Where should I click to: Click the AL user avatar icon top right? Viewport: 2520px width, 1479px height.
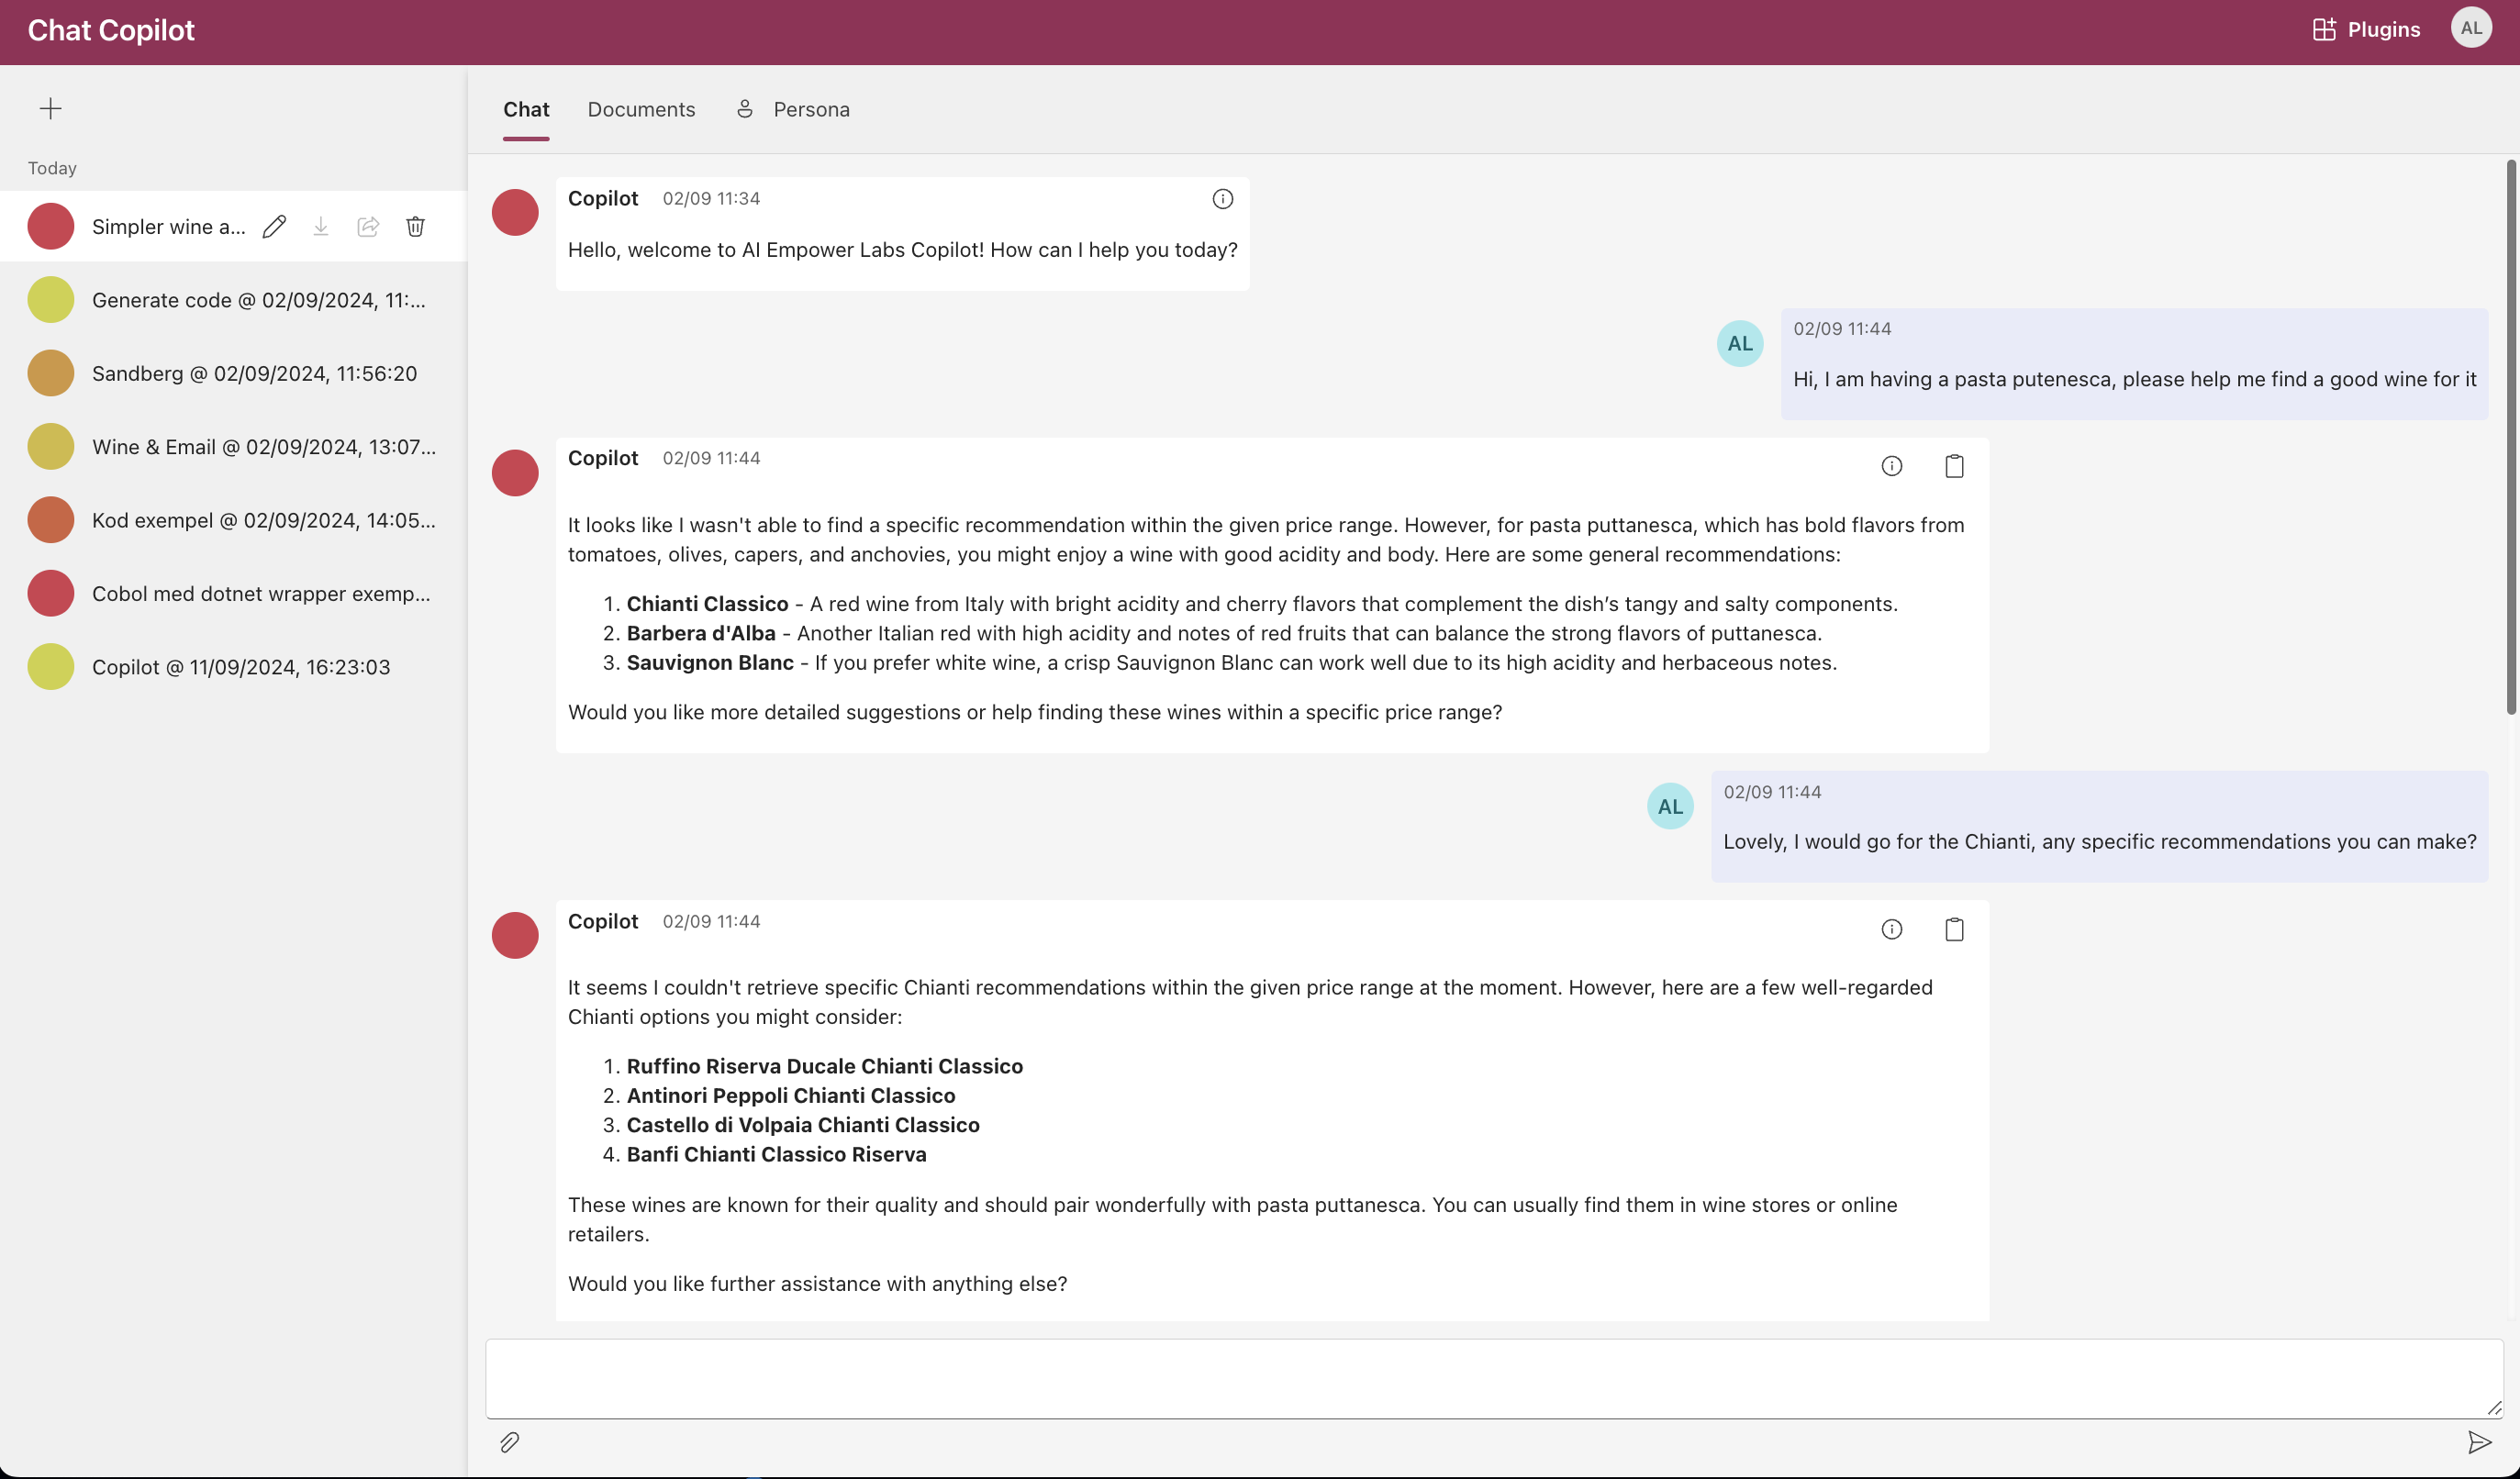[2472, 28]
